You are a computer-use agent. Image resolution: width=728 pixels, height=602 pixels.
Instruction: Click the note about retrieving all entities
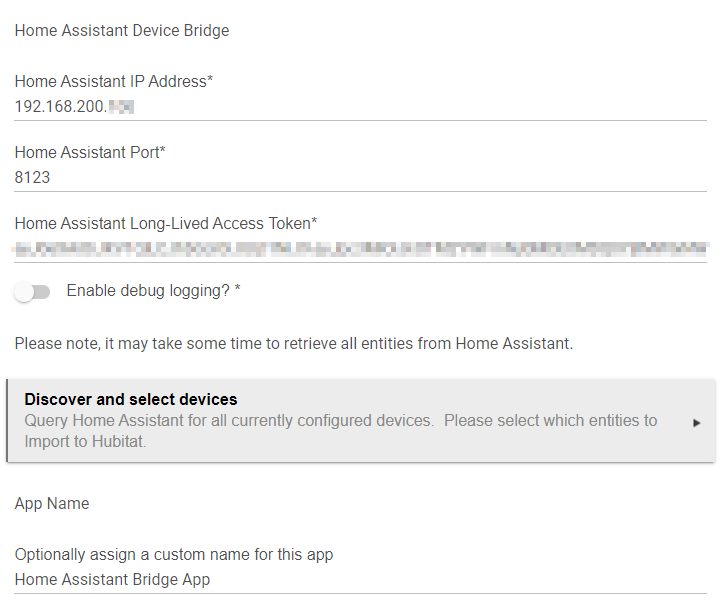tap(294, 344)
